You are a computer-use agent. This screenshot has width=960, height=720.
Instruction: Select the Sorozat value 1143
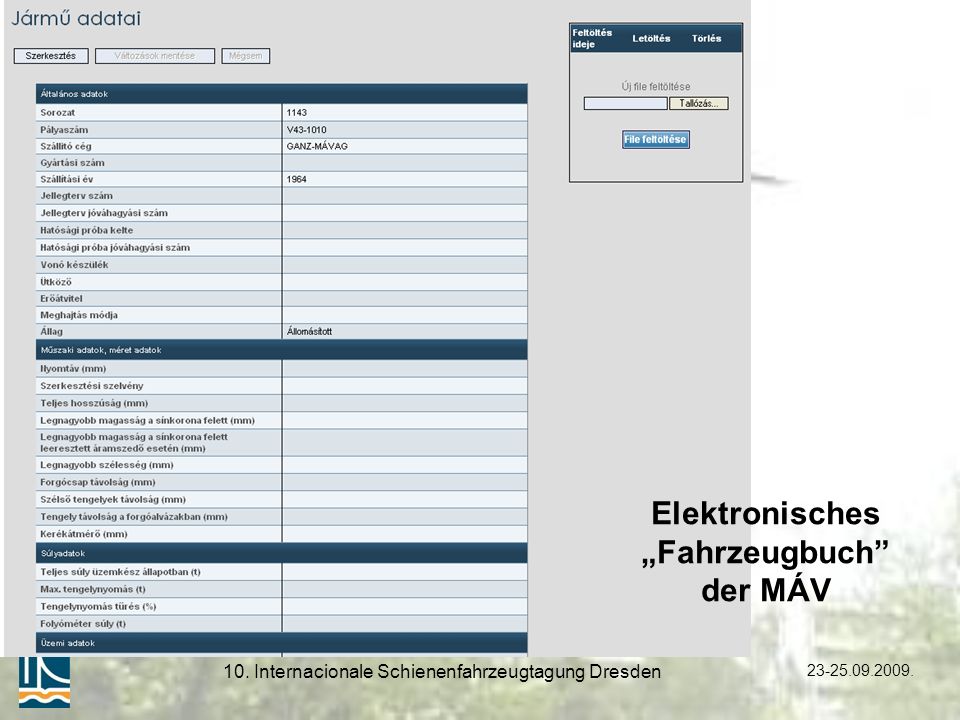point(296,113)
